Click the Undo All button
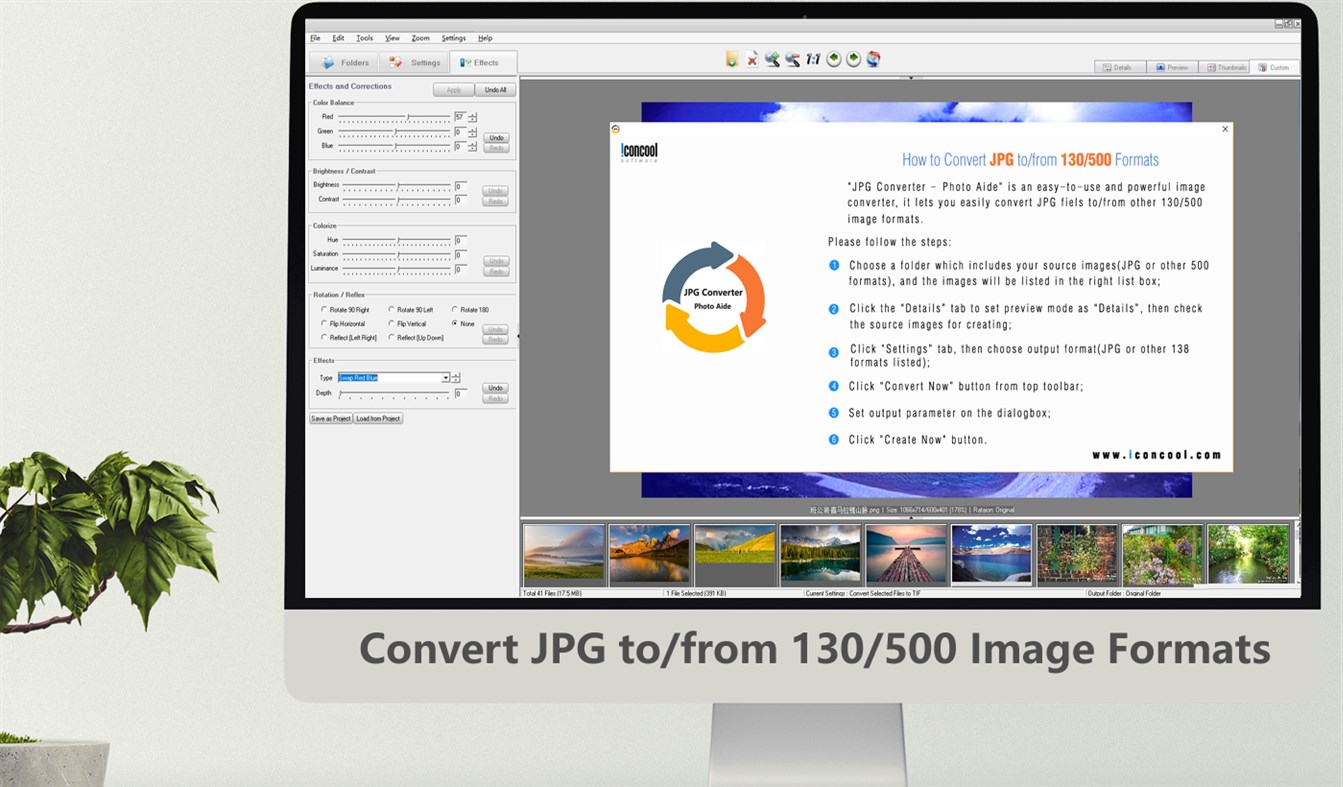1343x787 pixels. 495,89
